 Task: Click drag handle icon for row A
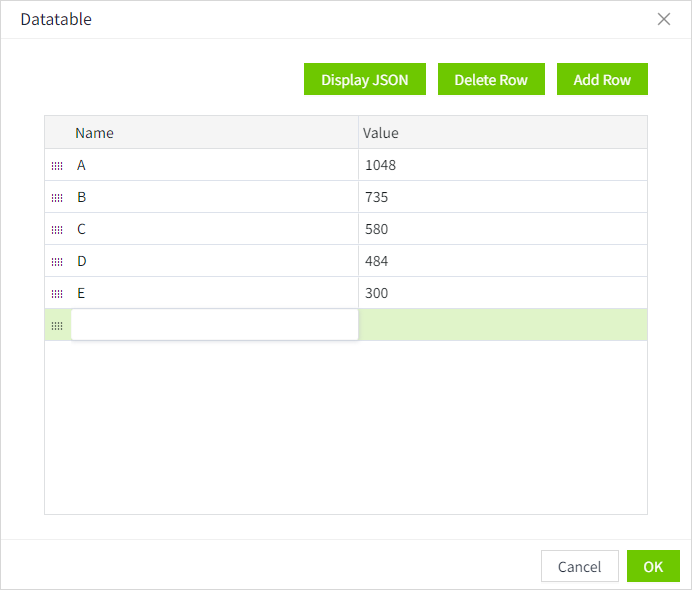(57, 166)
